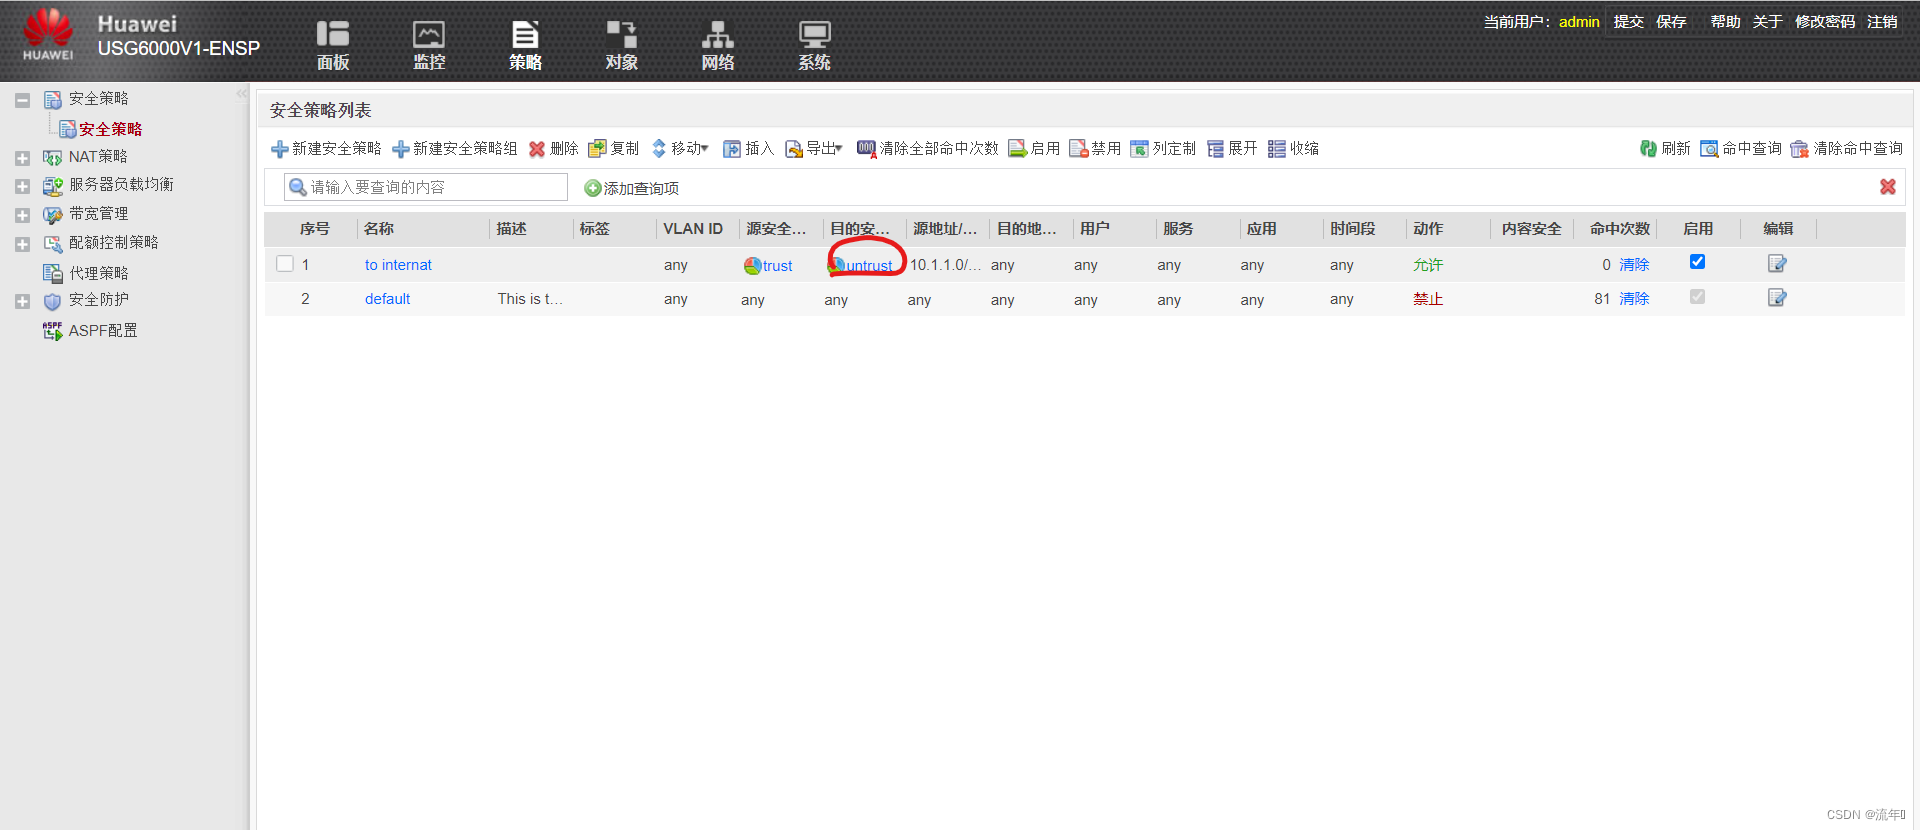Expand the 安全防护 tree node
The width and height of the screenshot is (1920, 830).
pos(22,301)
